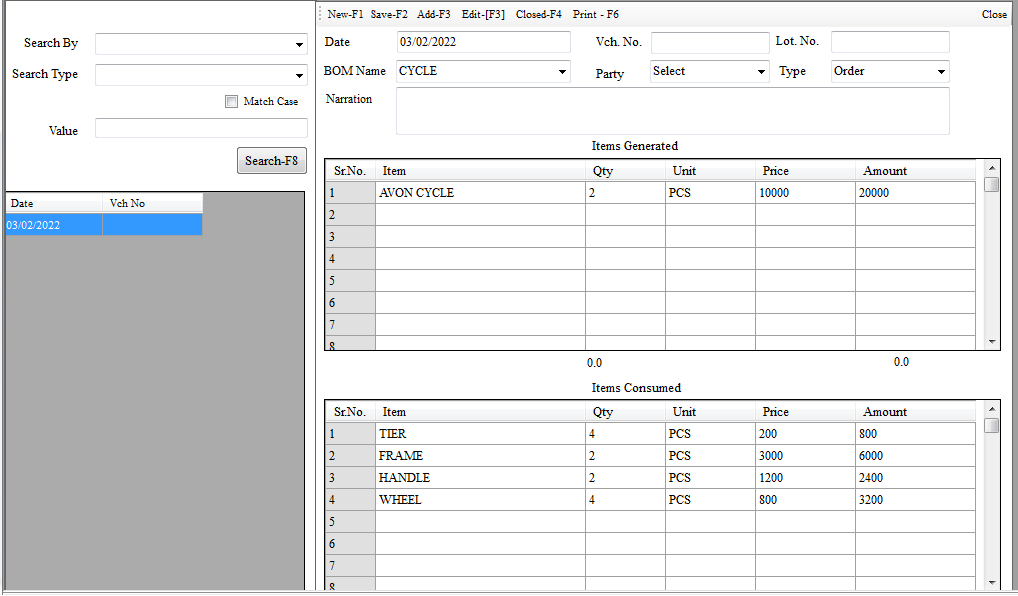This screenshot has width=1018, height=596.
Task: Click the Vch. No. input field
Action: click(x=710, y=42)
